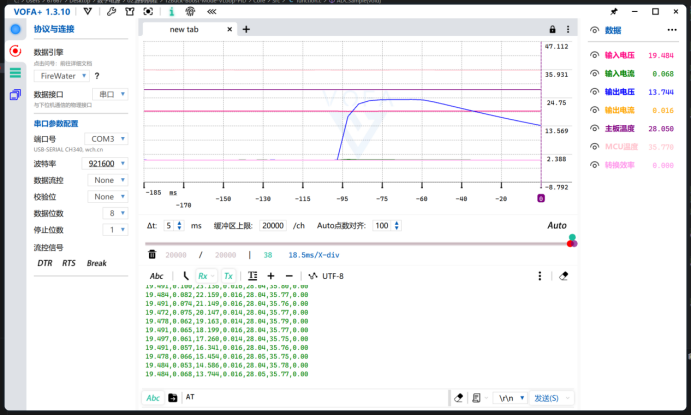Click the eraser icon in receive toolbar
The width and height of the screenshot is (691, 415).
tap(563, 276)
